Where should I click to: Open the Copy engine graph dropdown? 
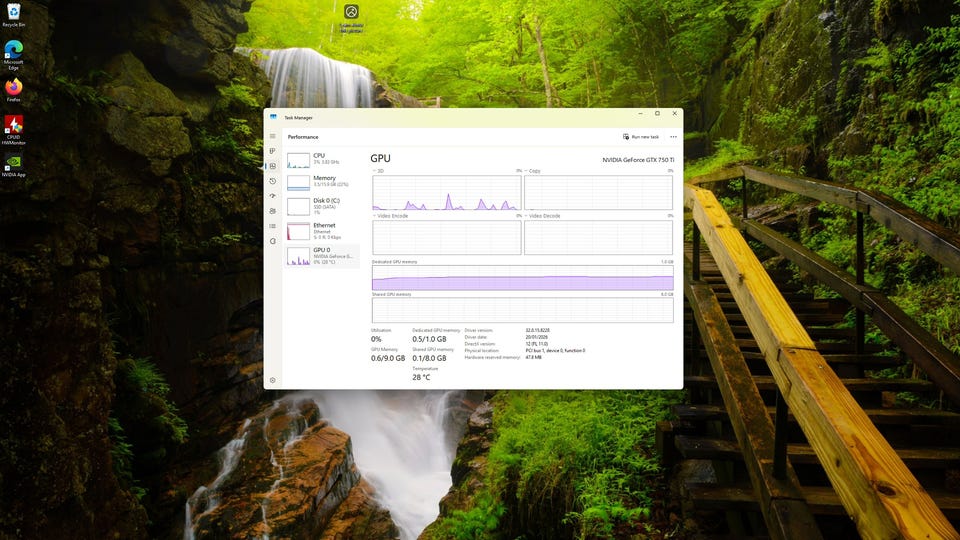click(x=532, y=171)
